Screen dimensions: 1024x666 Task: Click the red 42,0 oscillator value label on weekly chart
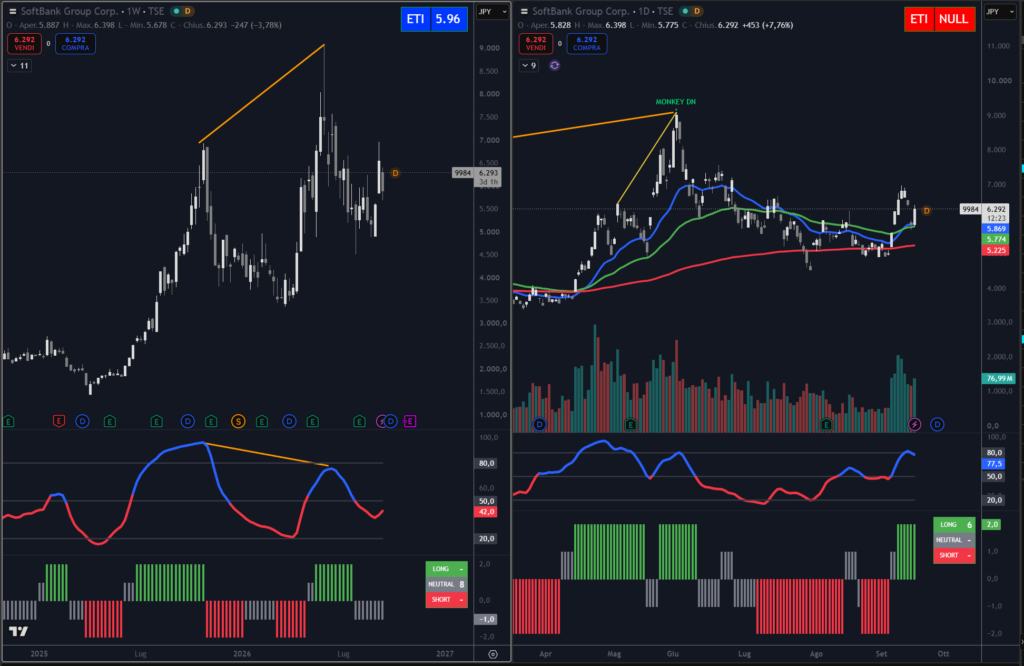(x=486, y=512)
